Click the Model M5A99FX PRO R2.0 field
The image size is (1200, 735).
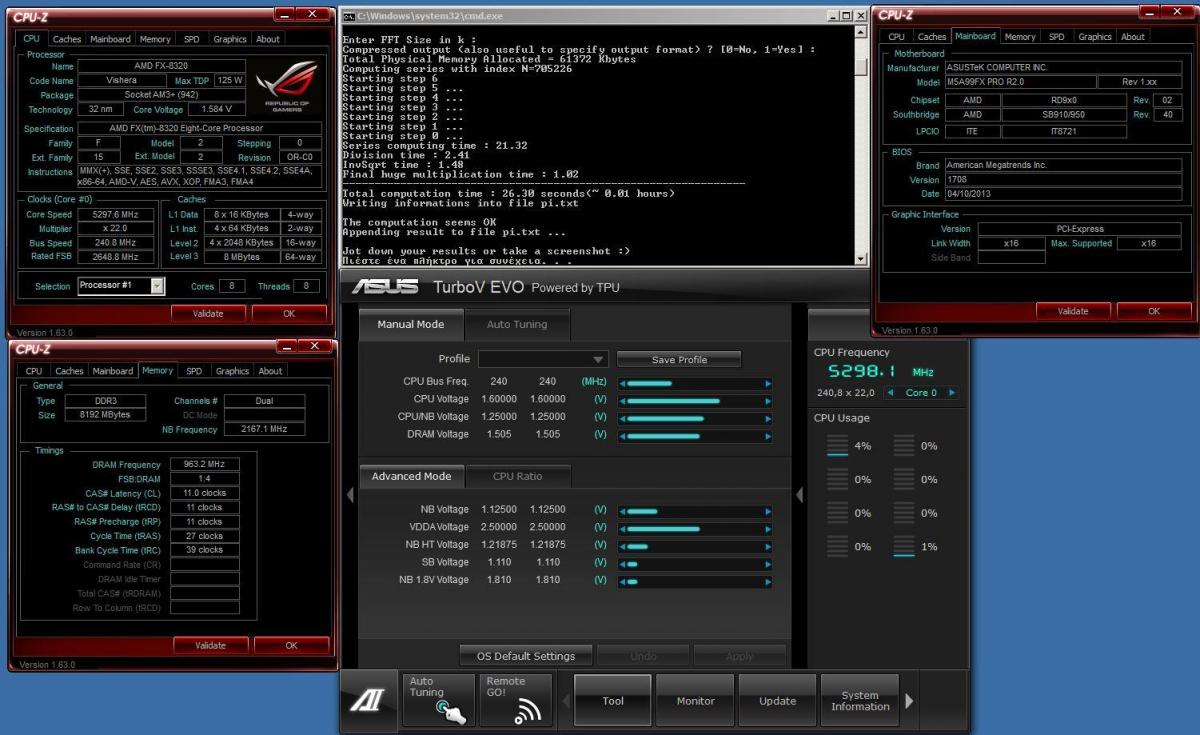pyautogui.click(x=1019, y=82)
